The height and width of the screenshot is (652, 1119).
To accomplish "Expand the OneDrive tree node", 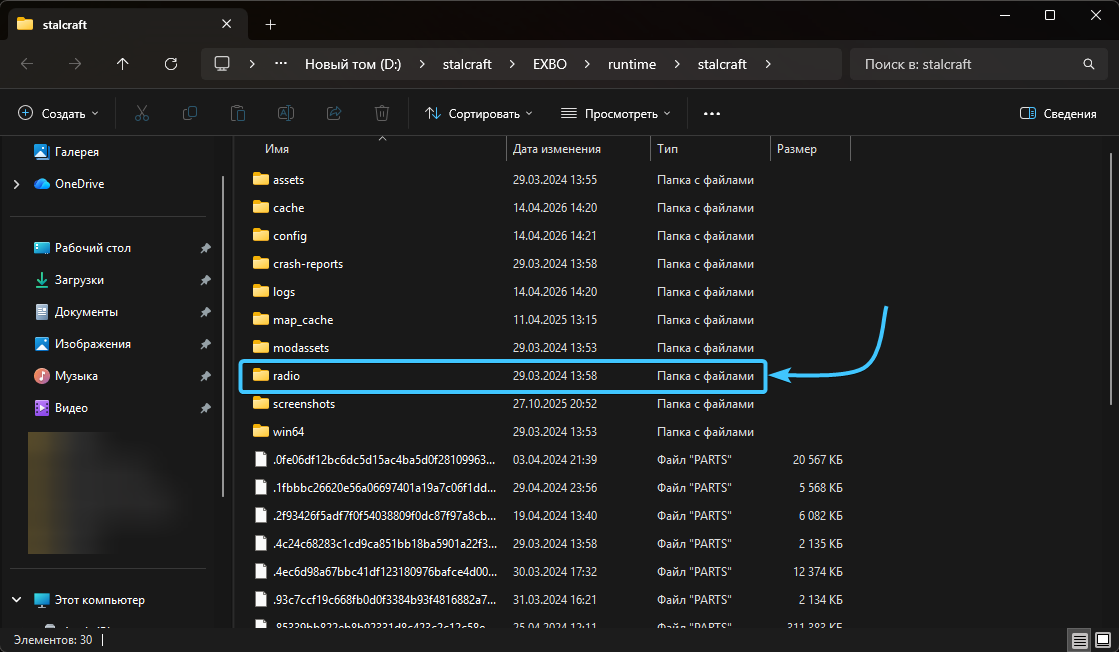I will [16, 184].
